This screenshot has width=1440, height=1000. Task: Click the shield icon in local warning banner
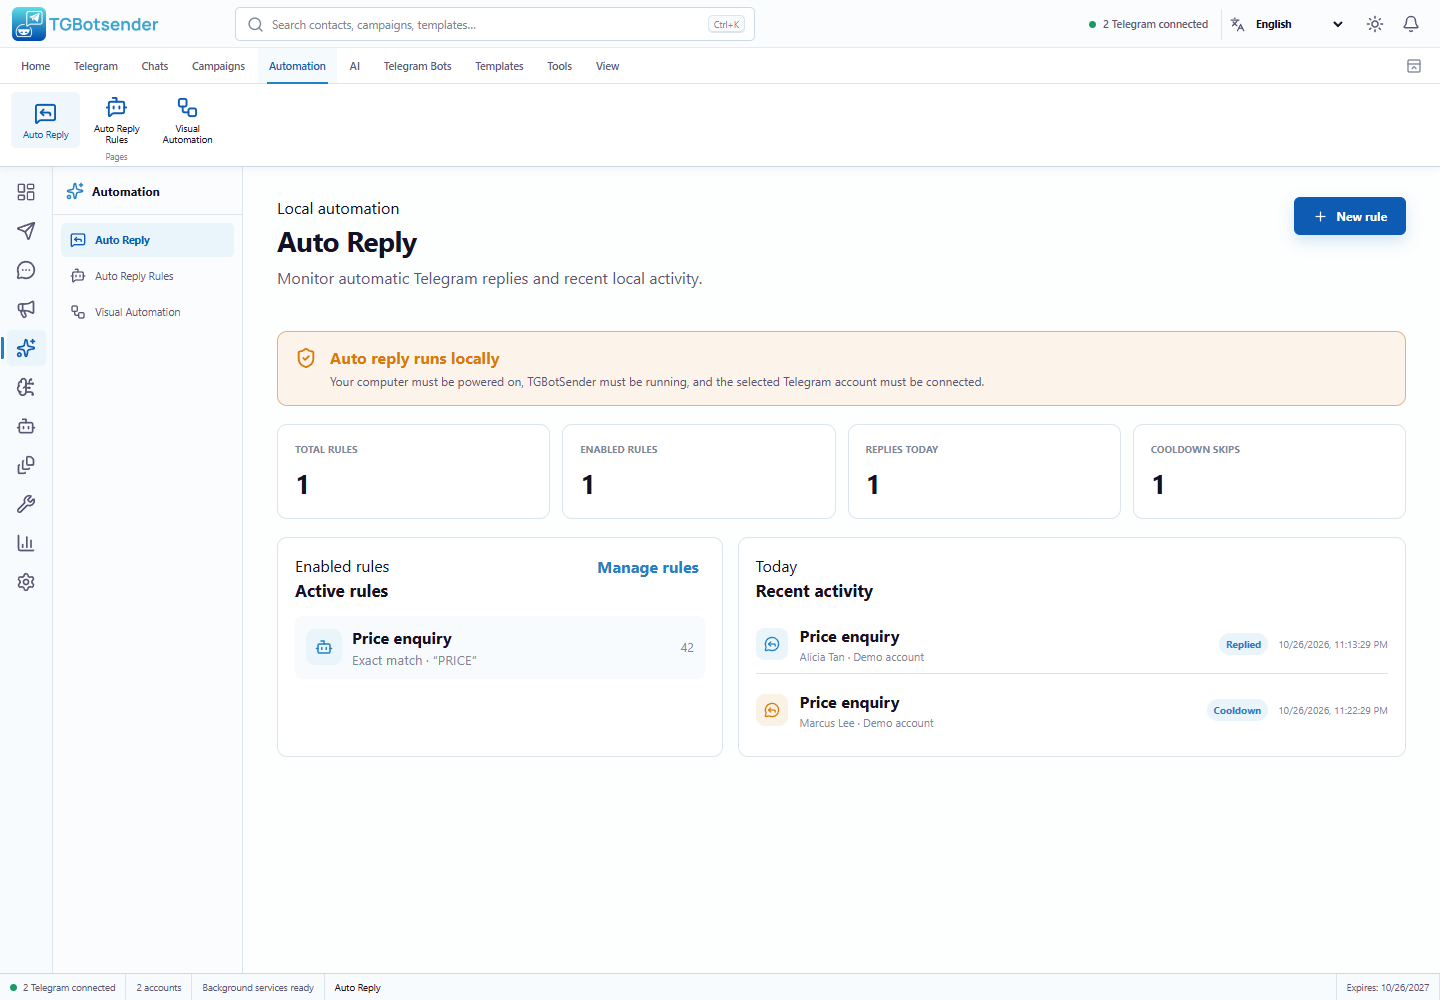click(307, 358)
